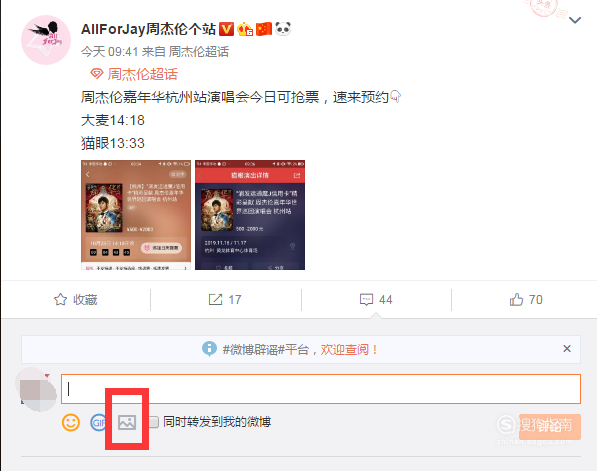The height and width of the screenshot is (471, 597).
Task: Enable 同时转发到我的微博 checkbox
Action: (x=153, y=422)
